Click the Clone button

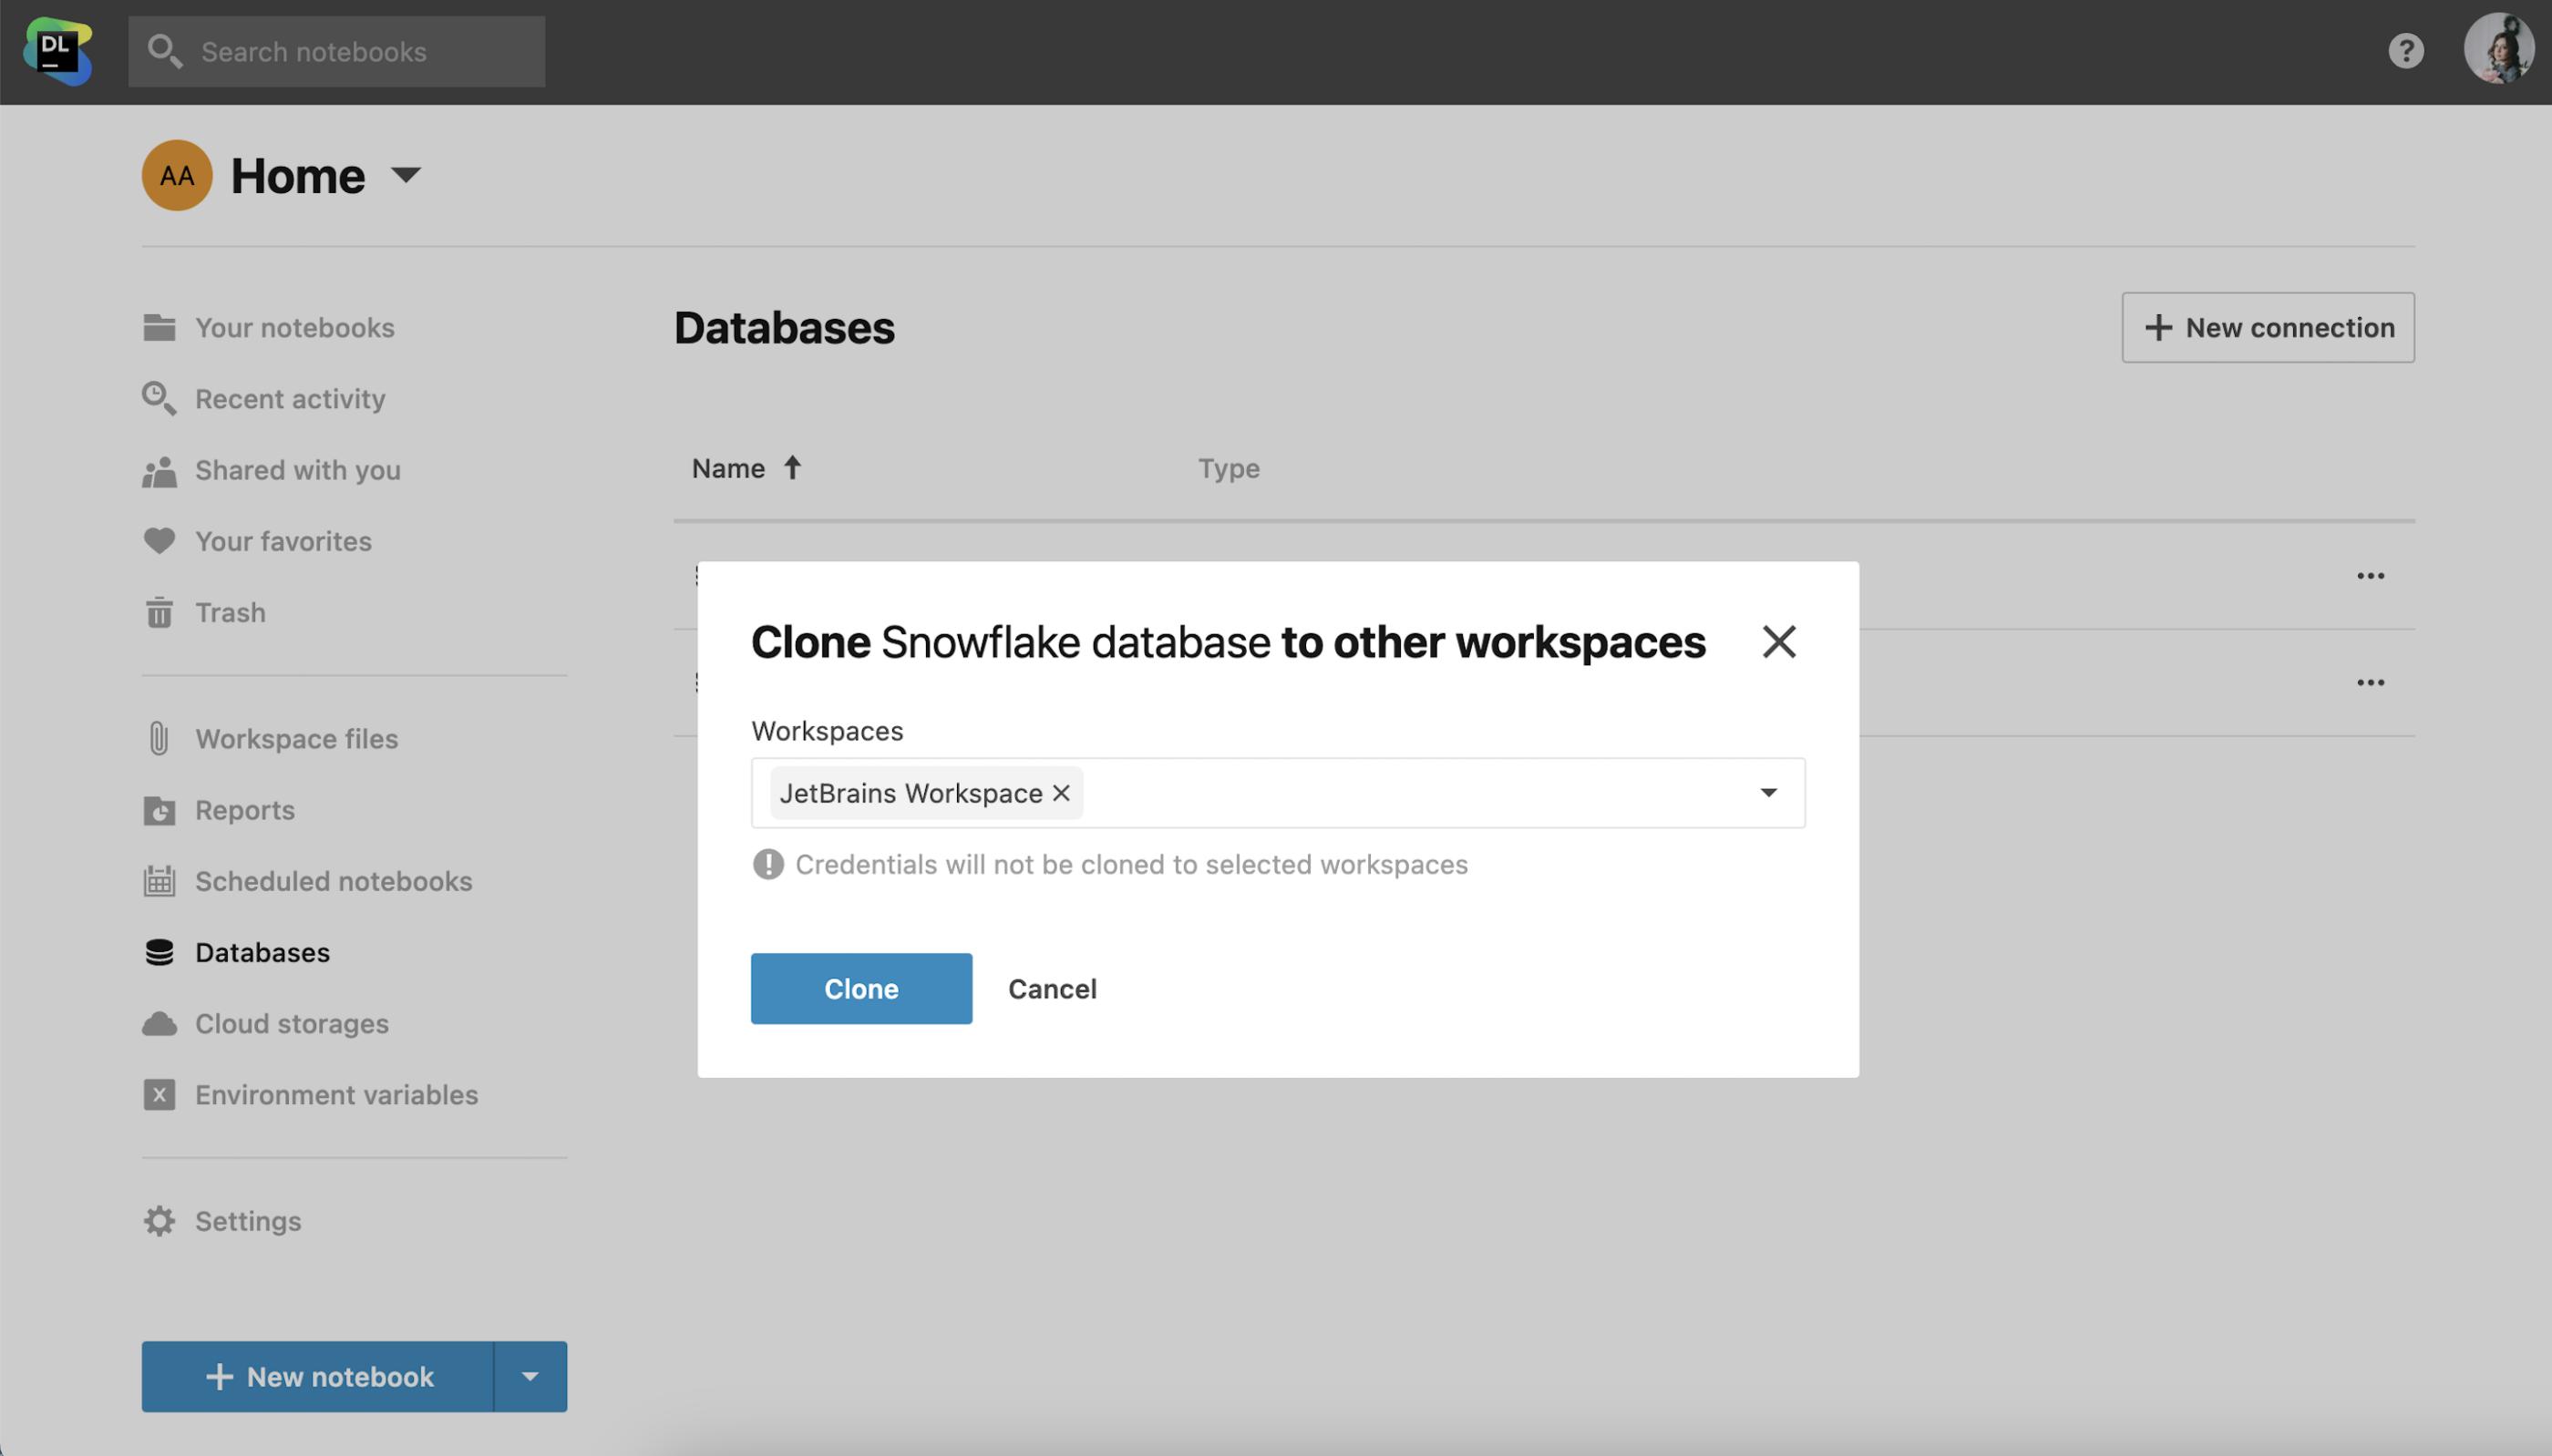coord(861,989)
